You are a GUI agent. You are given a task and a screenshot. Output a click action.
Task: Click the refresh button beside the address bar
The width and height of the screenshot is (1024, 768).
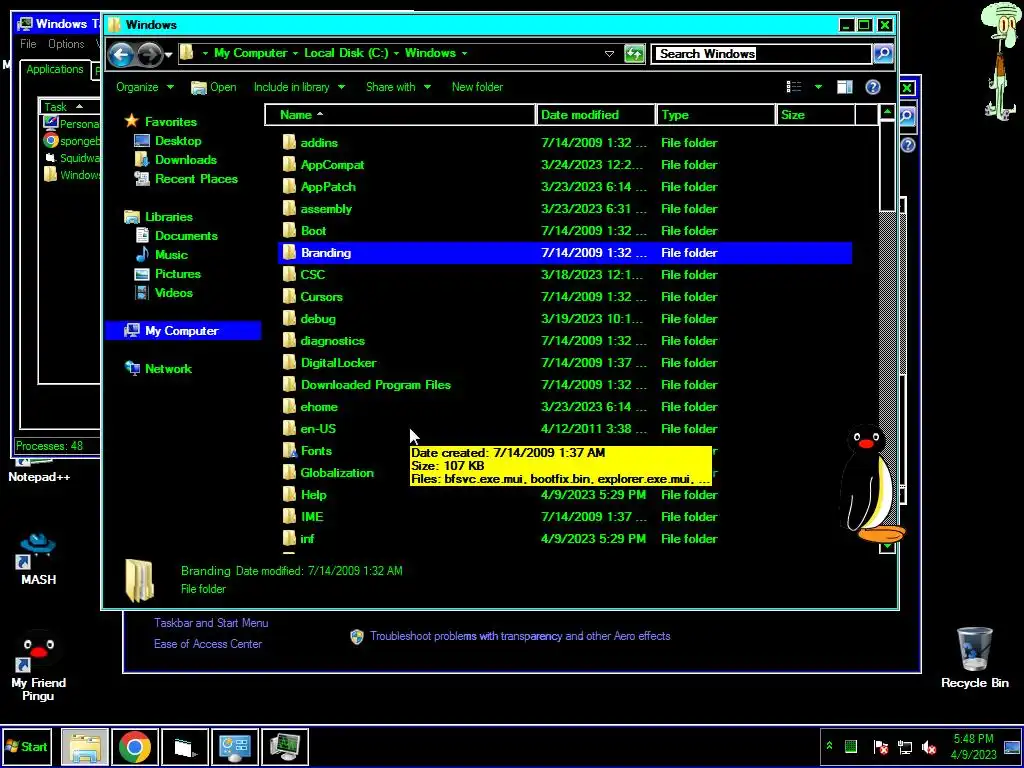tap(634, 54)
